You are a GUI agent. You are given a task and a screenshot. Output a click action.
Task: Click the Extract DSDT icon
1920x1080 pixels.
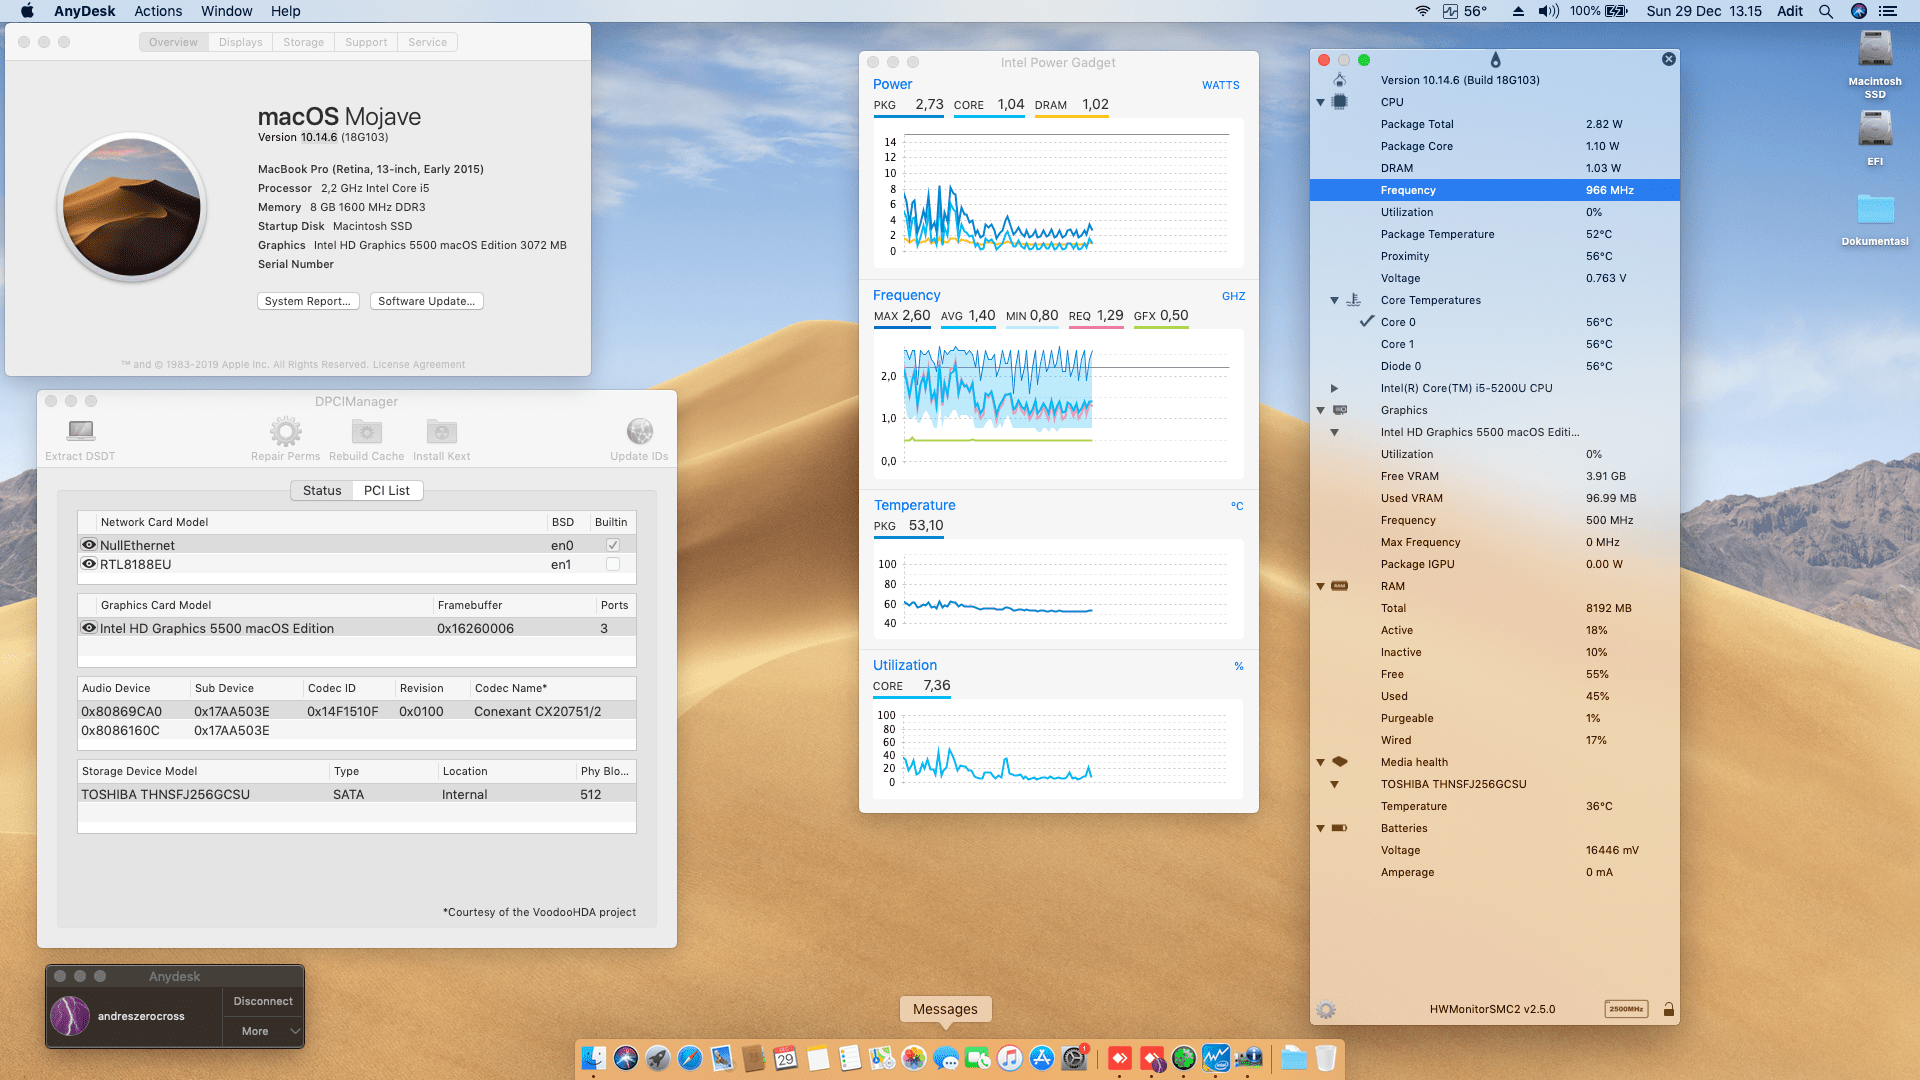(x=80, y=431)
